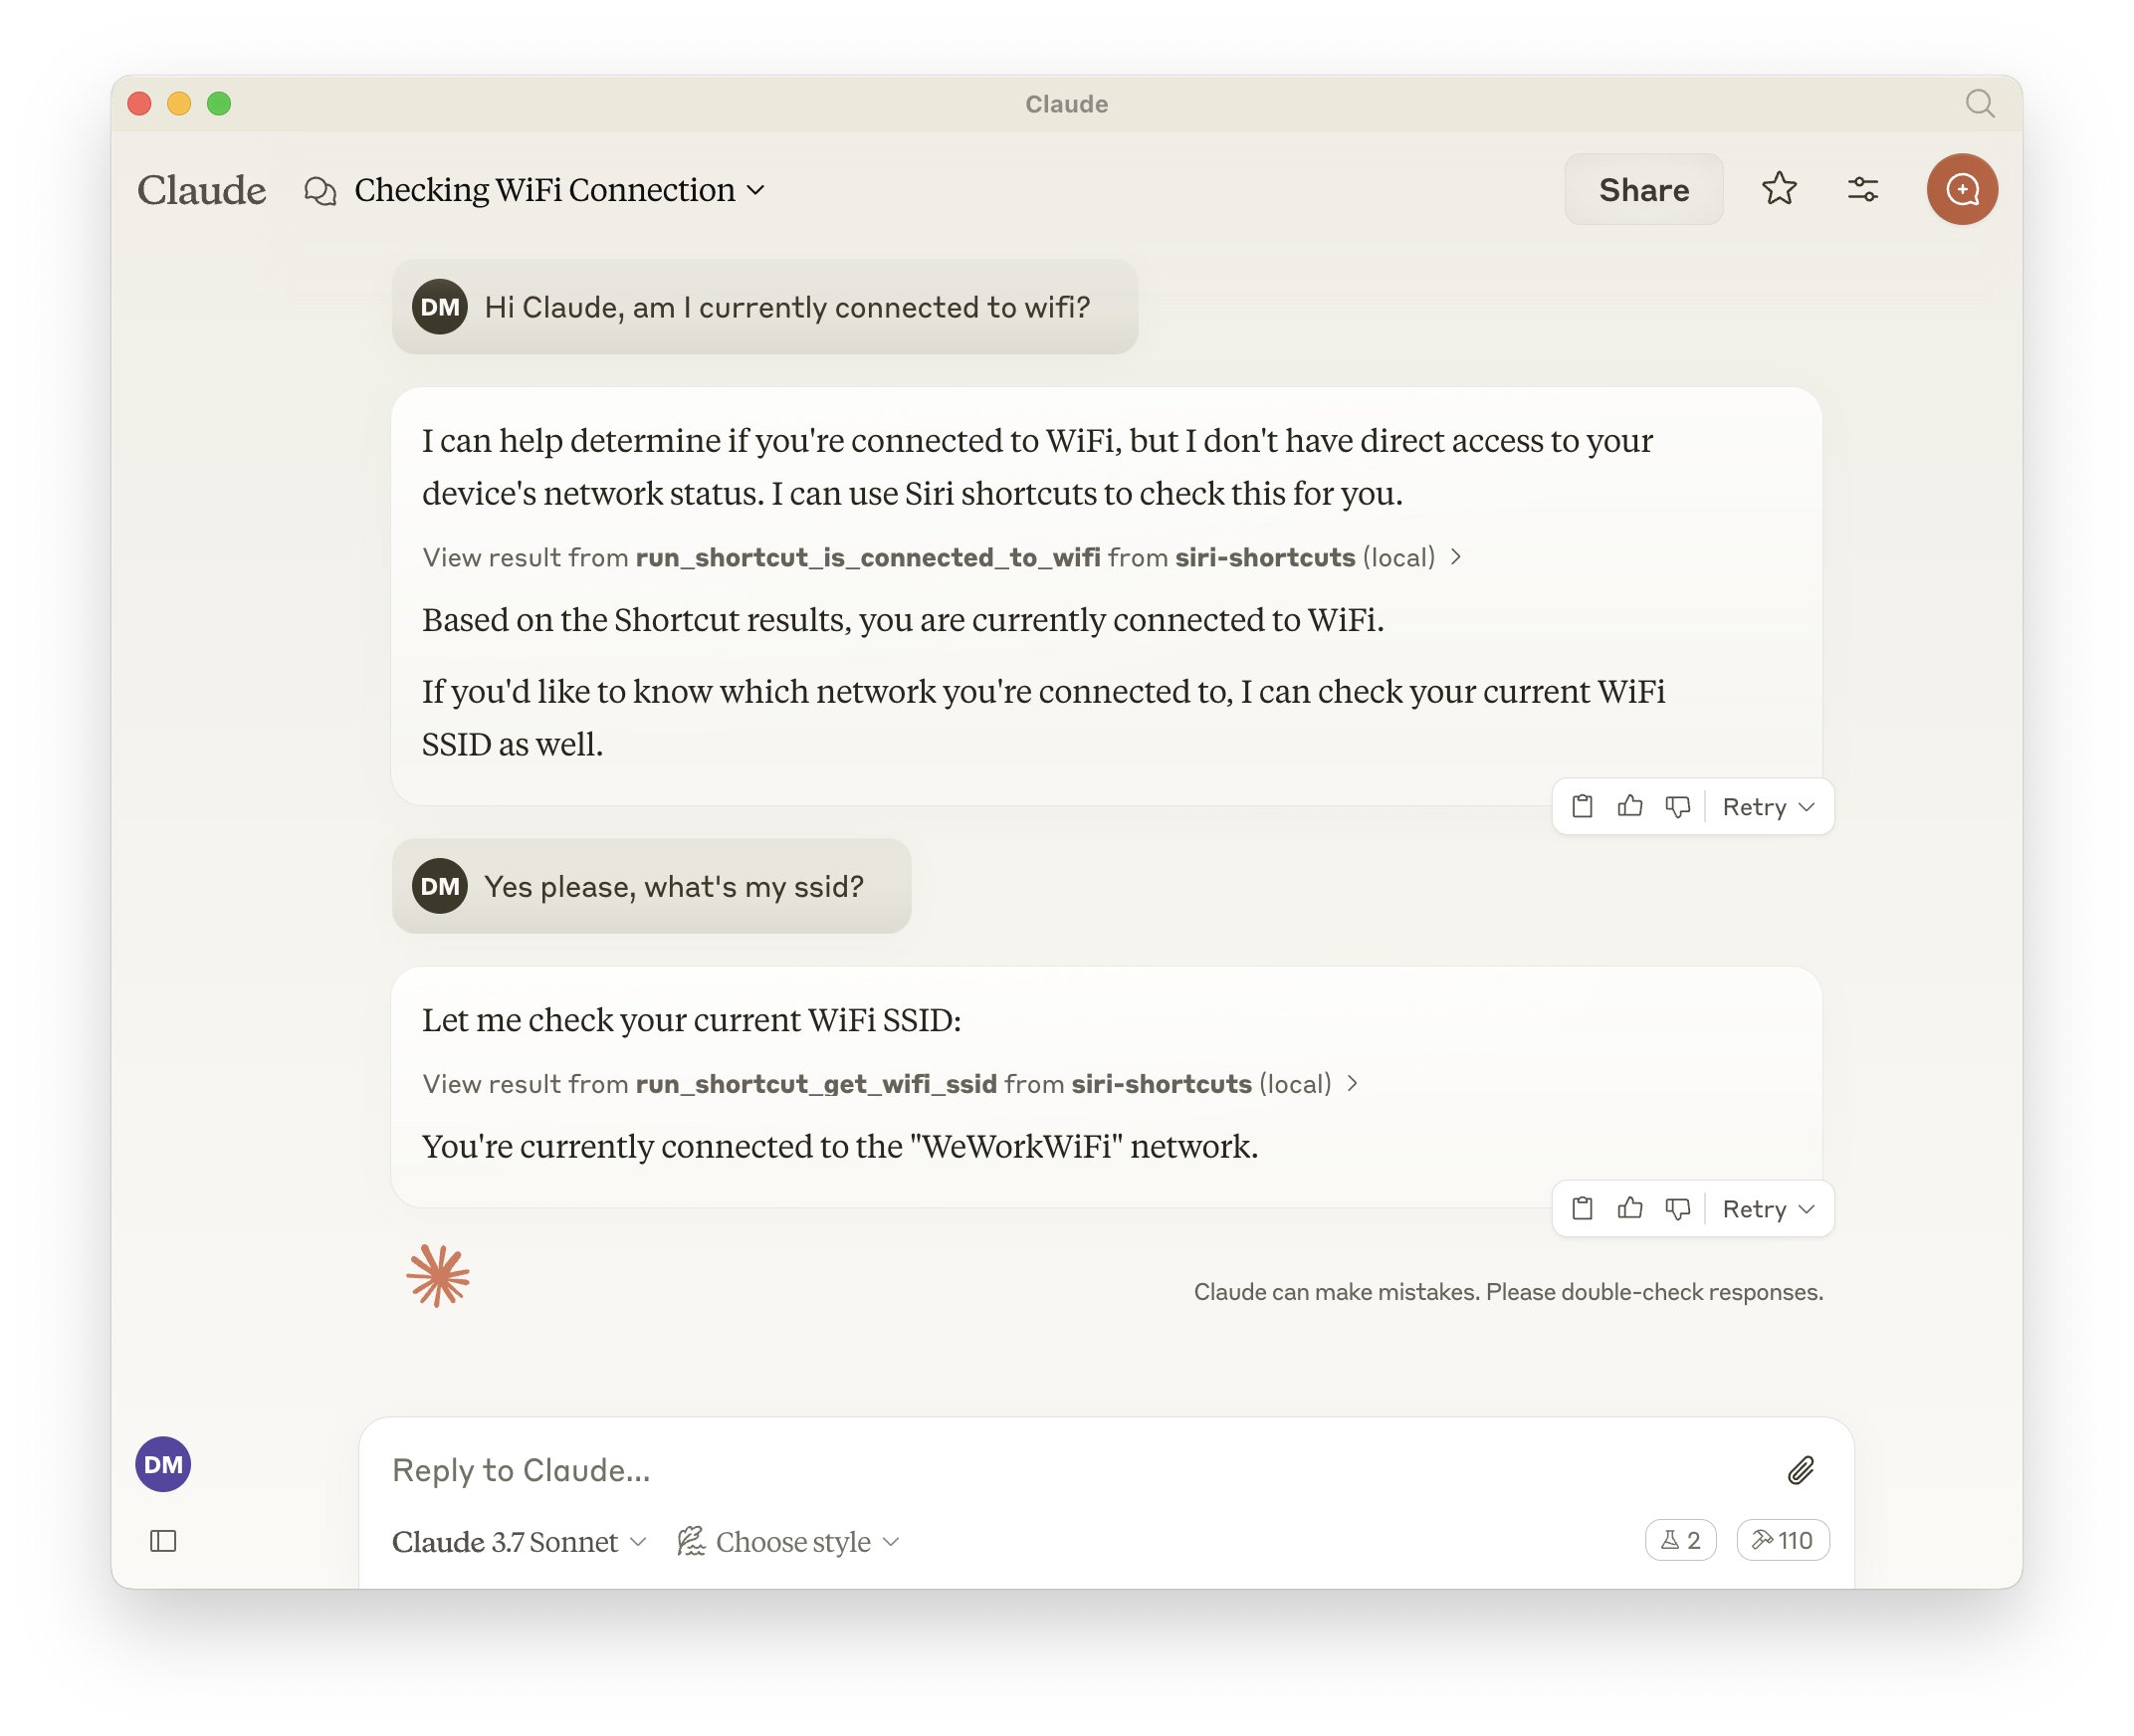Open the Choose style dropdown
The width and height of the screenshot is (2134, 1736).
(789, 1542)
